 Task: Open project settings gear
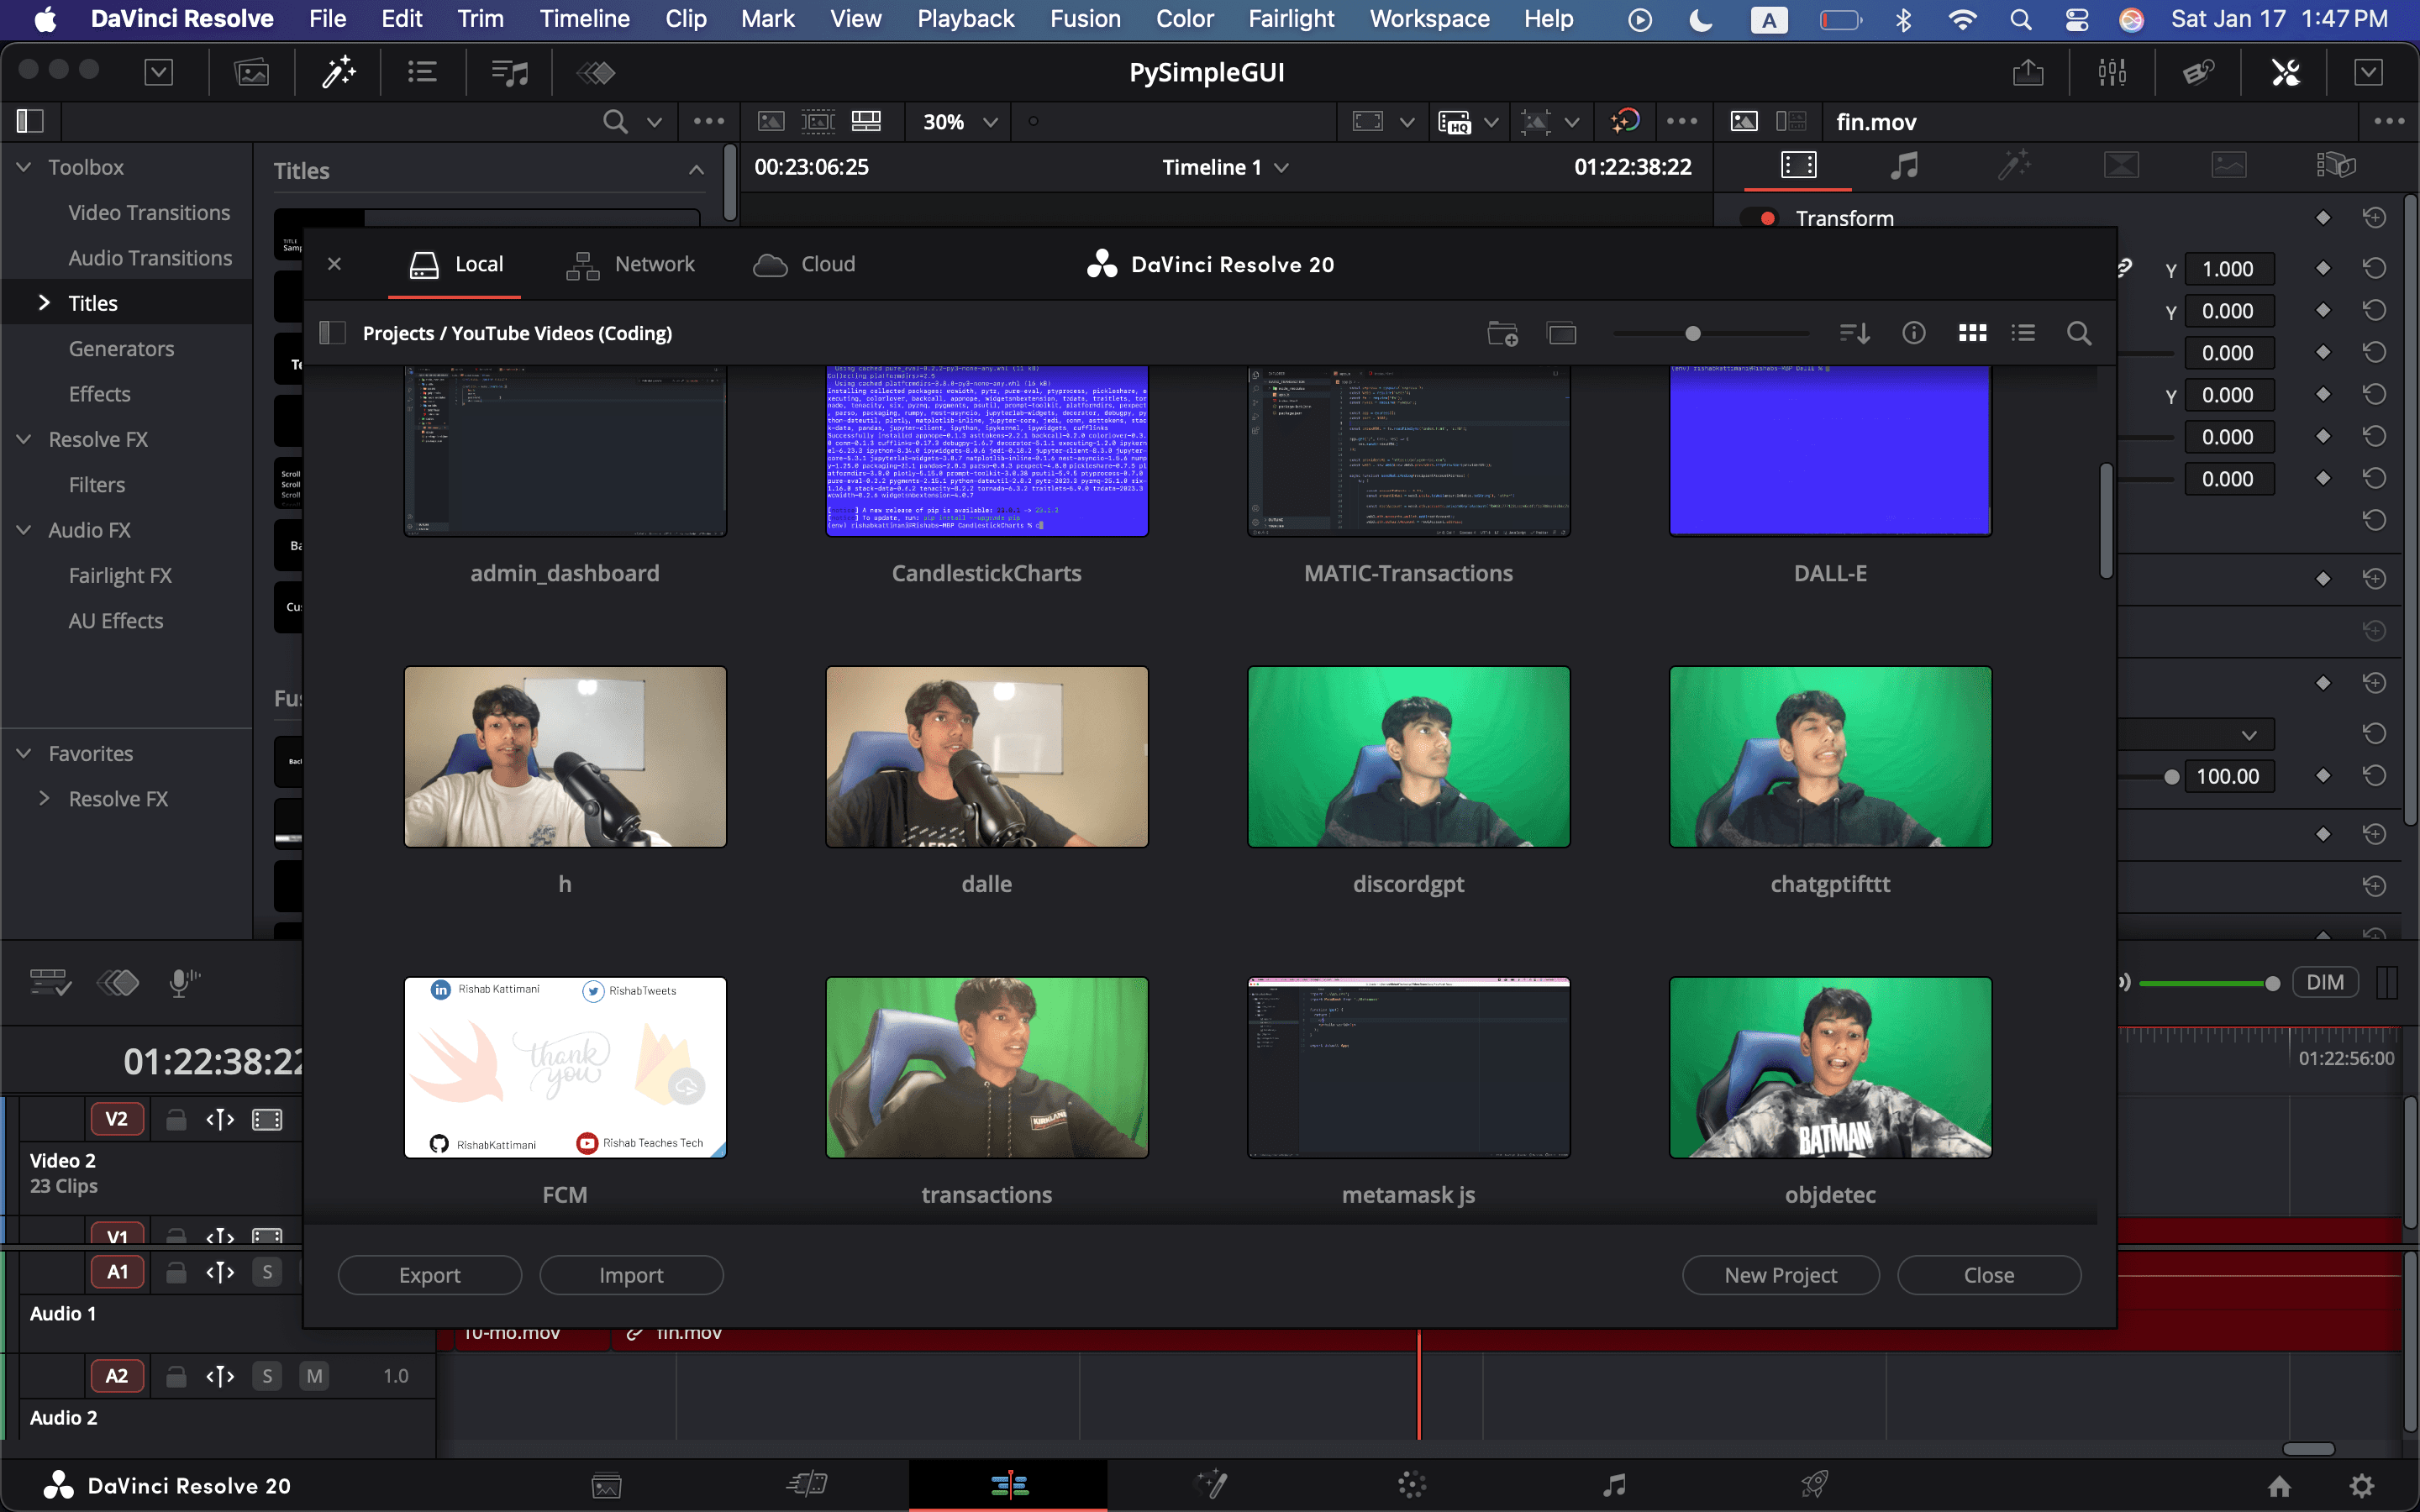[2361, 1485]
